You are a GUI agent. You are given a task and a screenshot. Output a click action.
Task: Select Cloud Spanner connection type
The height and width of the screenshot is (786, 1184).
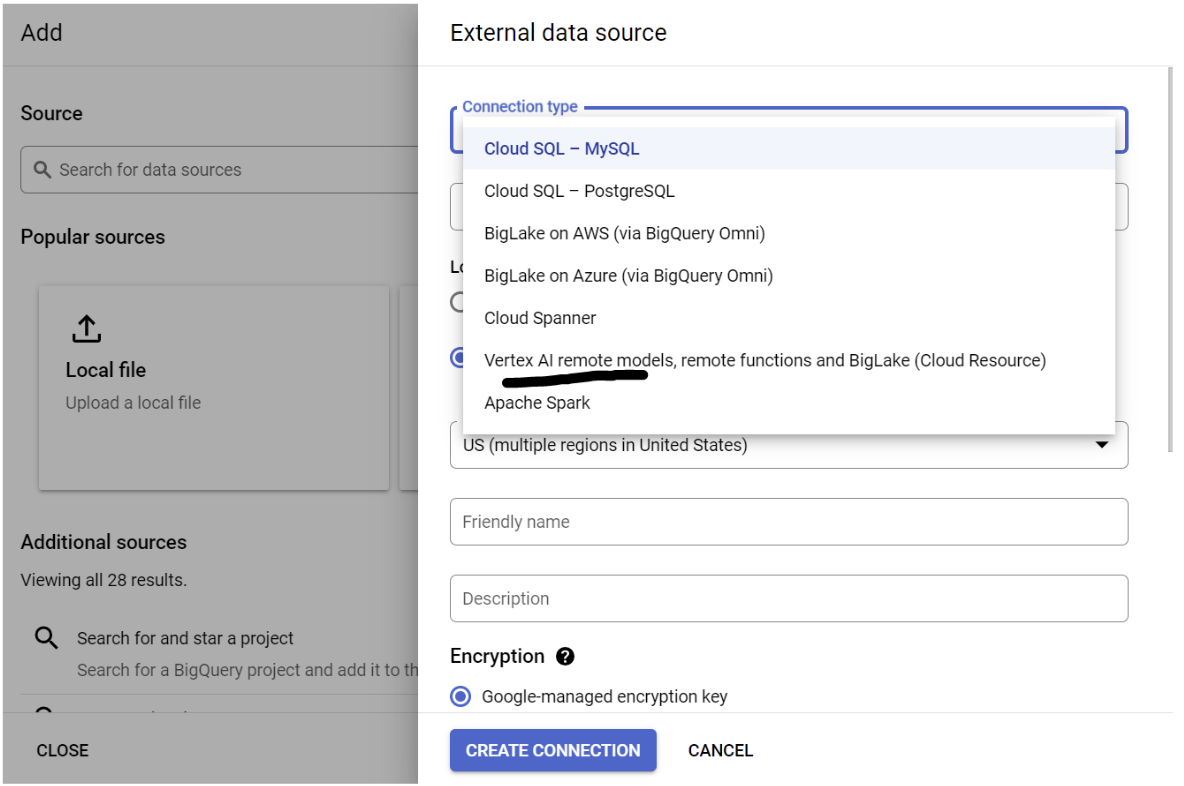pos(540,318)
